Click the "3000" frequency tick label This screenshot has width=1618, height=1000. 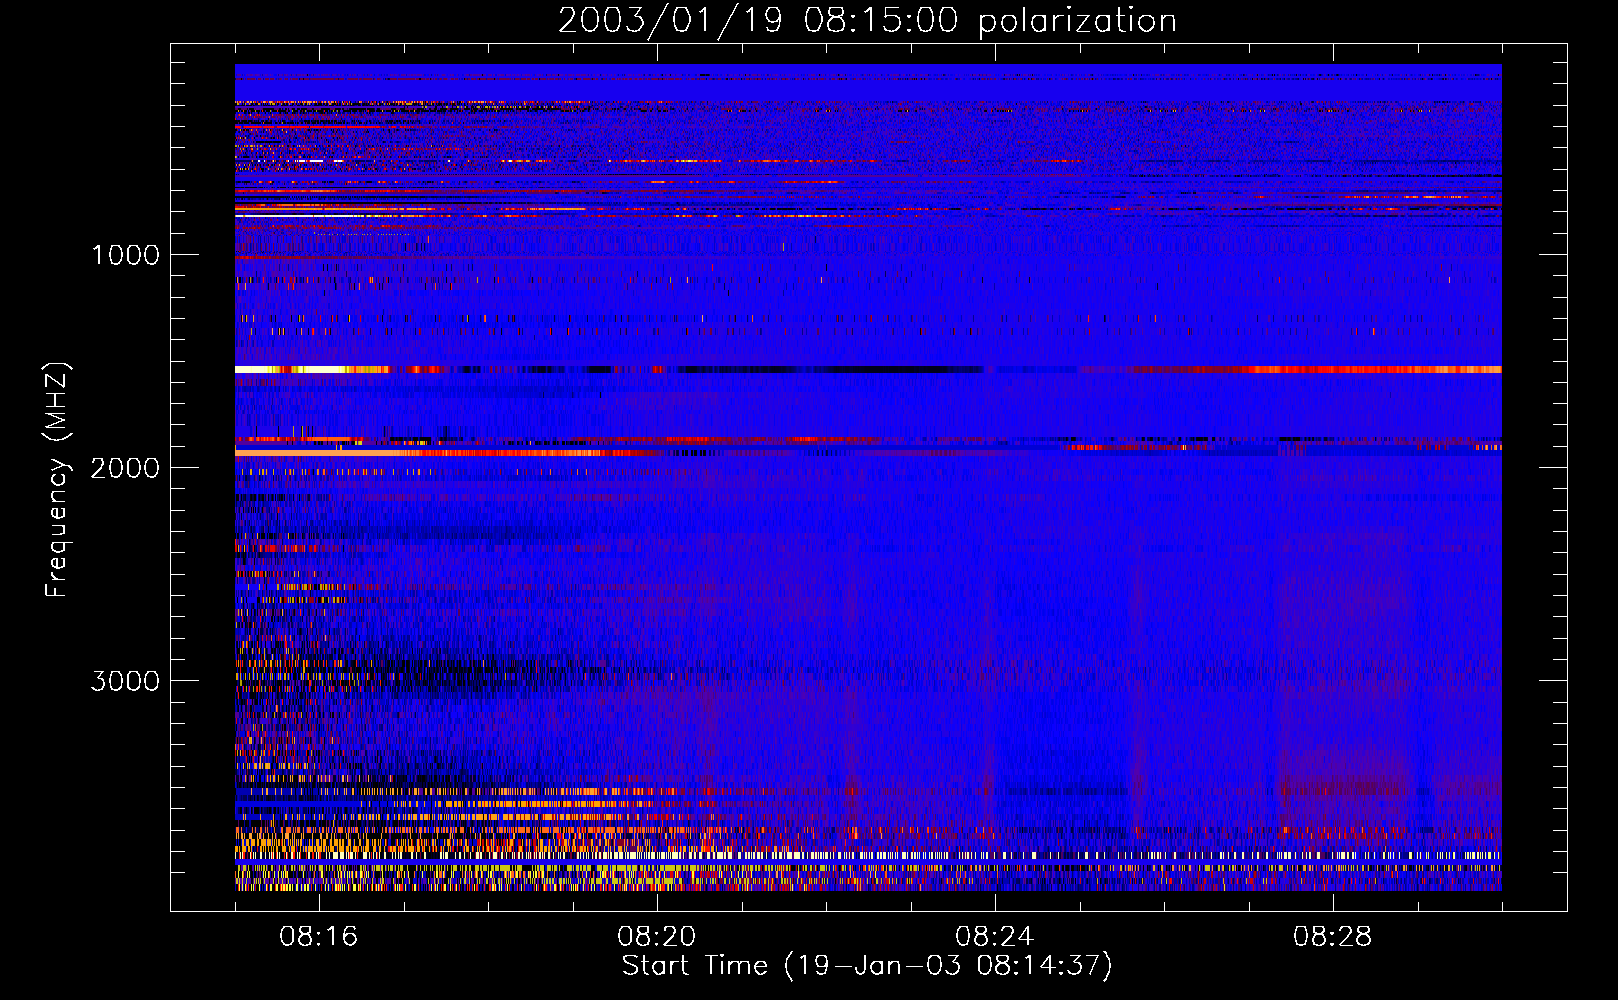(125, 681)
